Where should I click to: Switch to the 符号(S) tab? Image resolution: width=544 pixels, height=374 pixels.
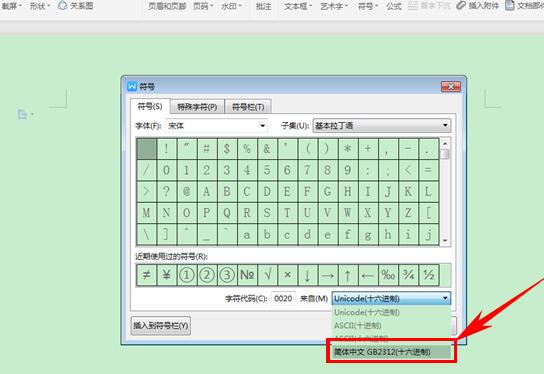pyautogui.click(x=150, y=106)
